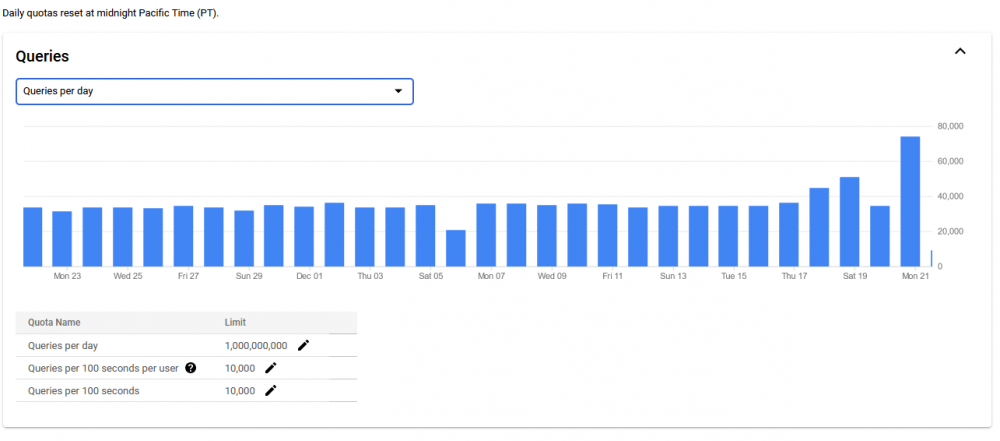Click the Limit column header

(235, 323)
